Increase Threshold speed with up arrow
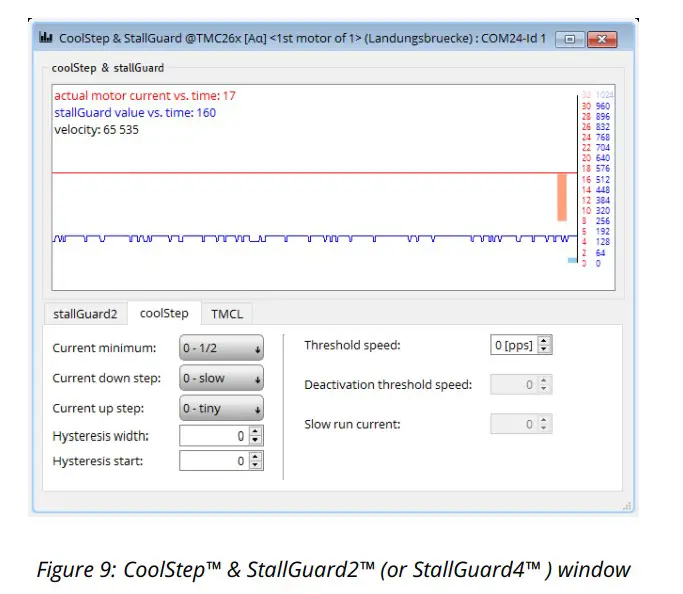This screenshot has height=594, width=683. click(x=544, y=341)
